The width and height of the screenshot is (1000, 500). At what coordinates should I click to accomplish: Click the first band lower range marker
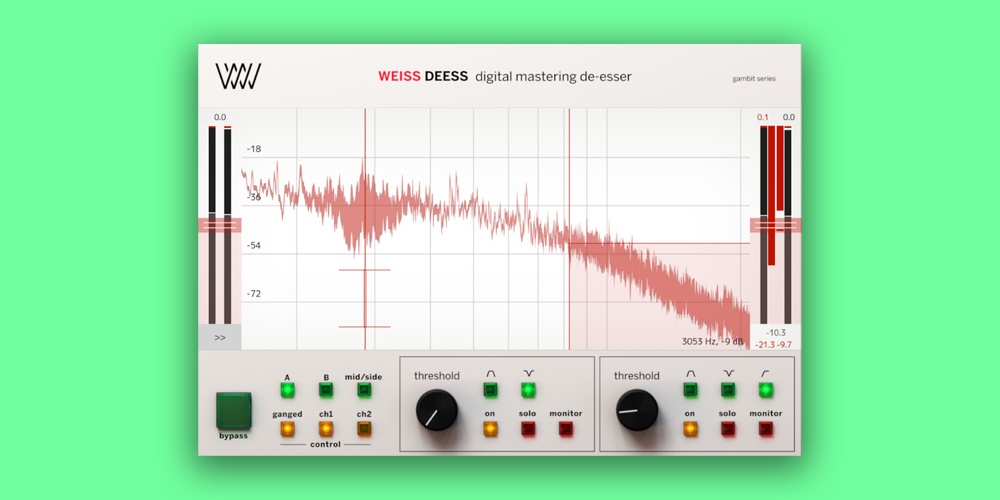point(364,327)
